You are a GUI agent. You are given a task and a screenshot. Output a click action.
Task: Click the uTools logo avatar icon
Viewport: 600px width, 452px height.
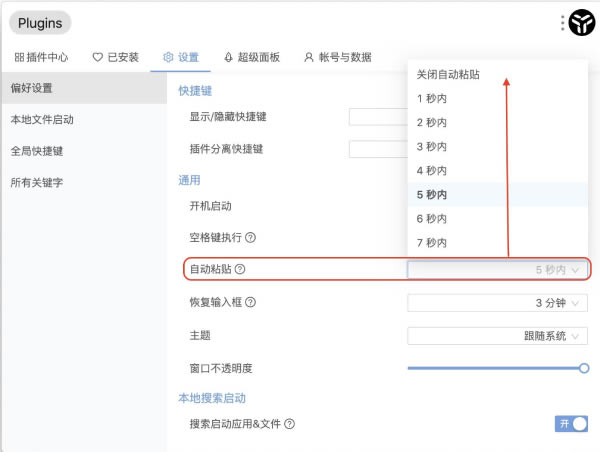coord(582,24)
